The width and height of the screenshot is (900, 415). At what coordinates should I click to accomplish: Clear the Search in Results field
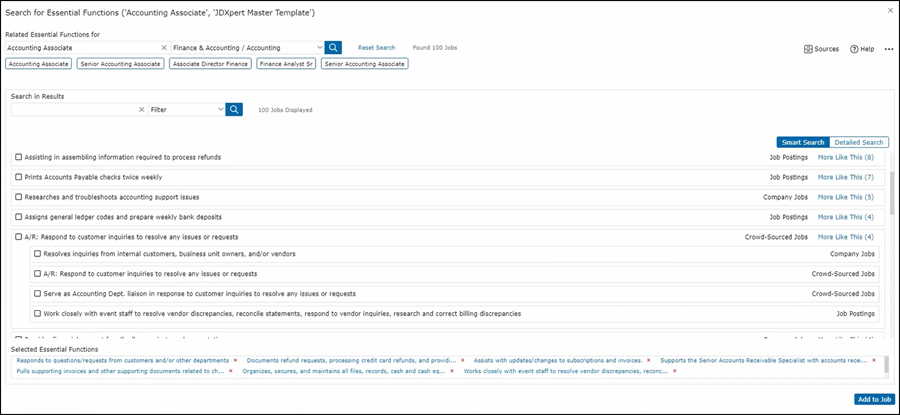coord(141,109)
